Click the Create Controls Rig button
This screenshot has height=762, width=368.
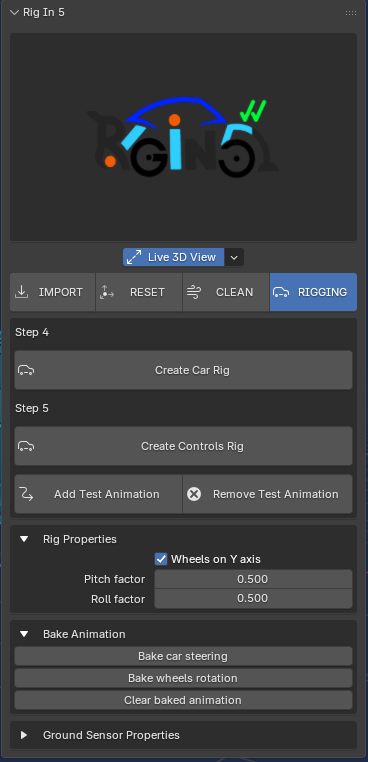coord(183,446)
